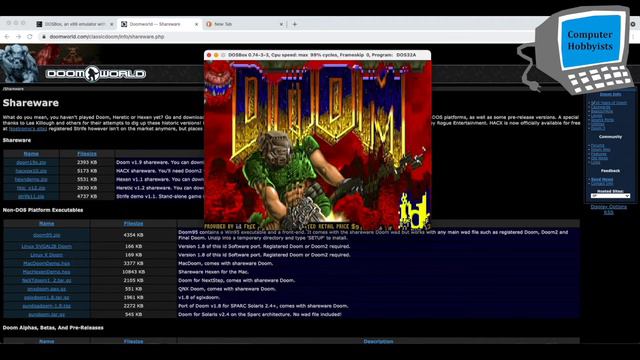The height and width of the screenshot is (360, 640).
Task: Download the HACX shareware zip link
Action: (31, 171)
